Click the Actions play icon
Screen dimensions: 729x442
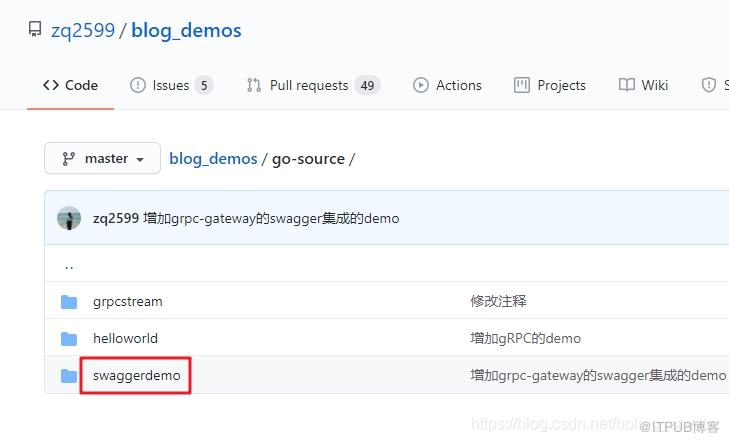point(421,85)
